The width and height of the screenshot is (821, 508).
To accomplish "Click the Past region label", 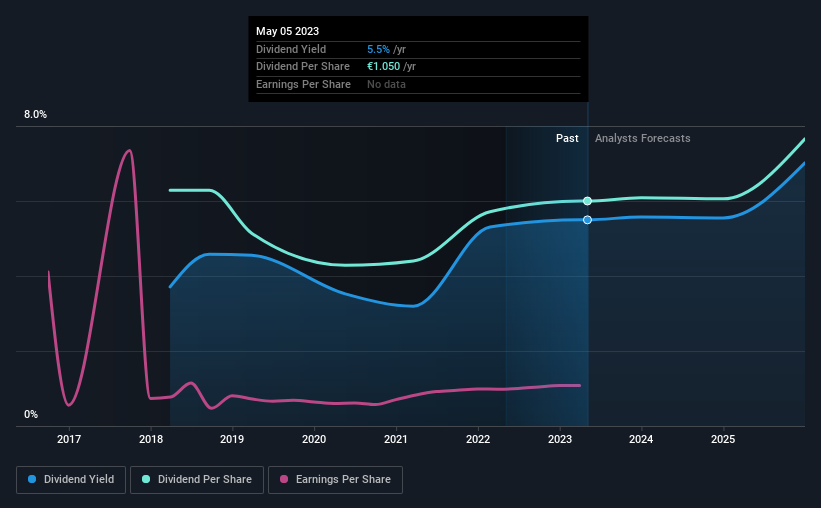I will (567, 138).
